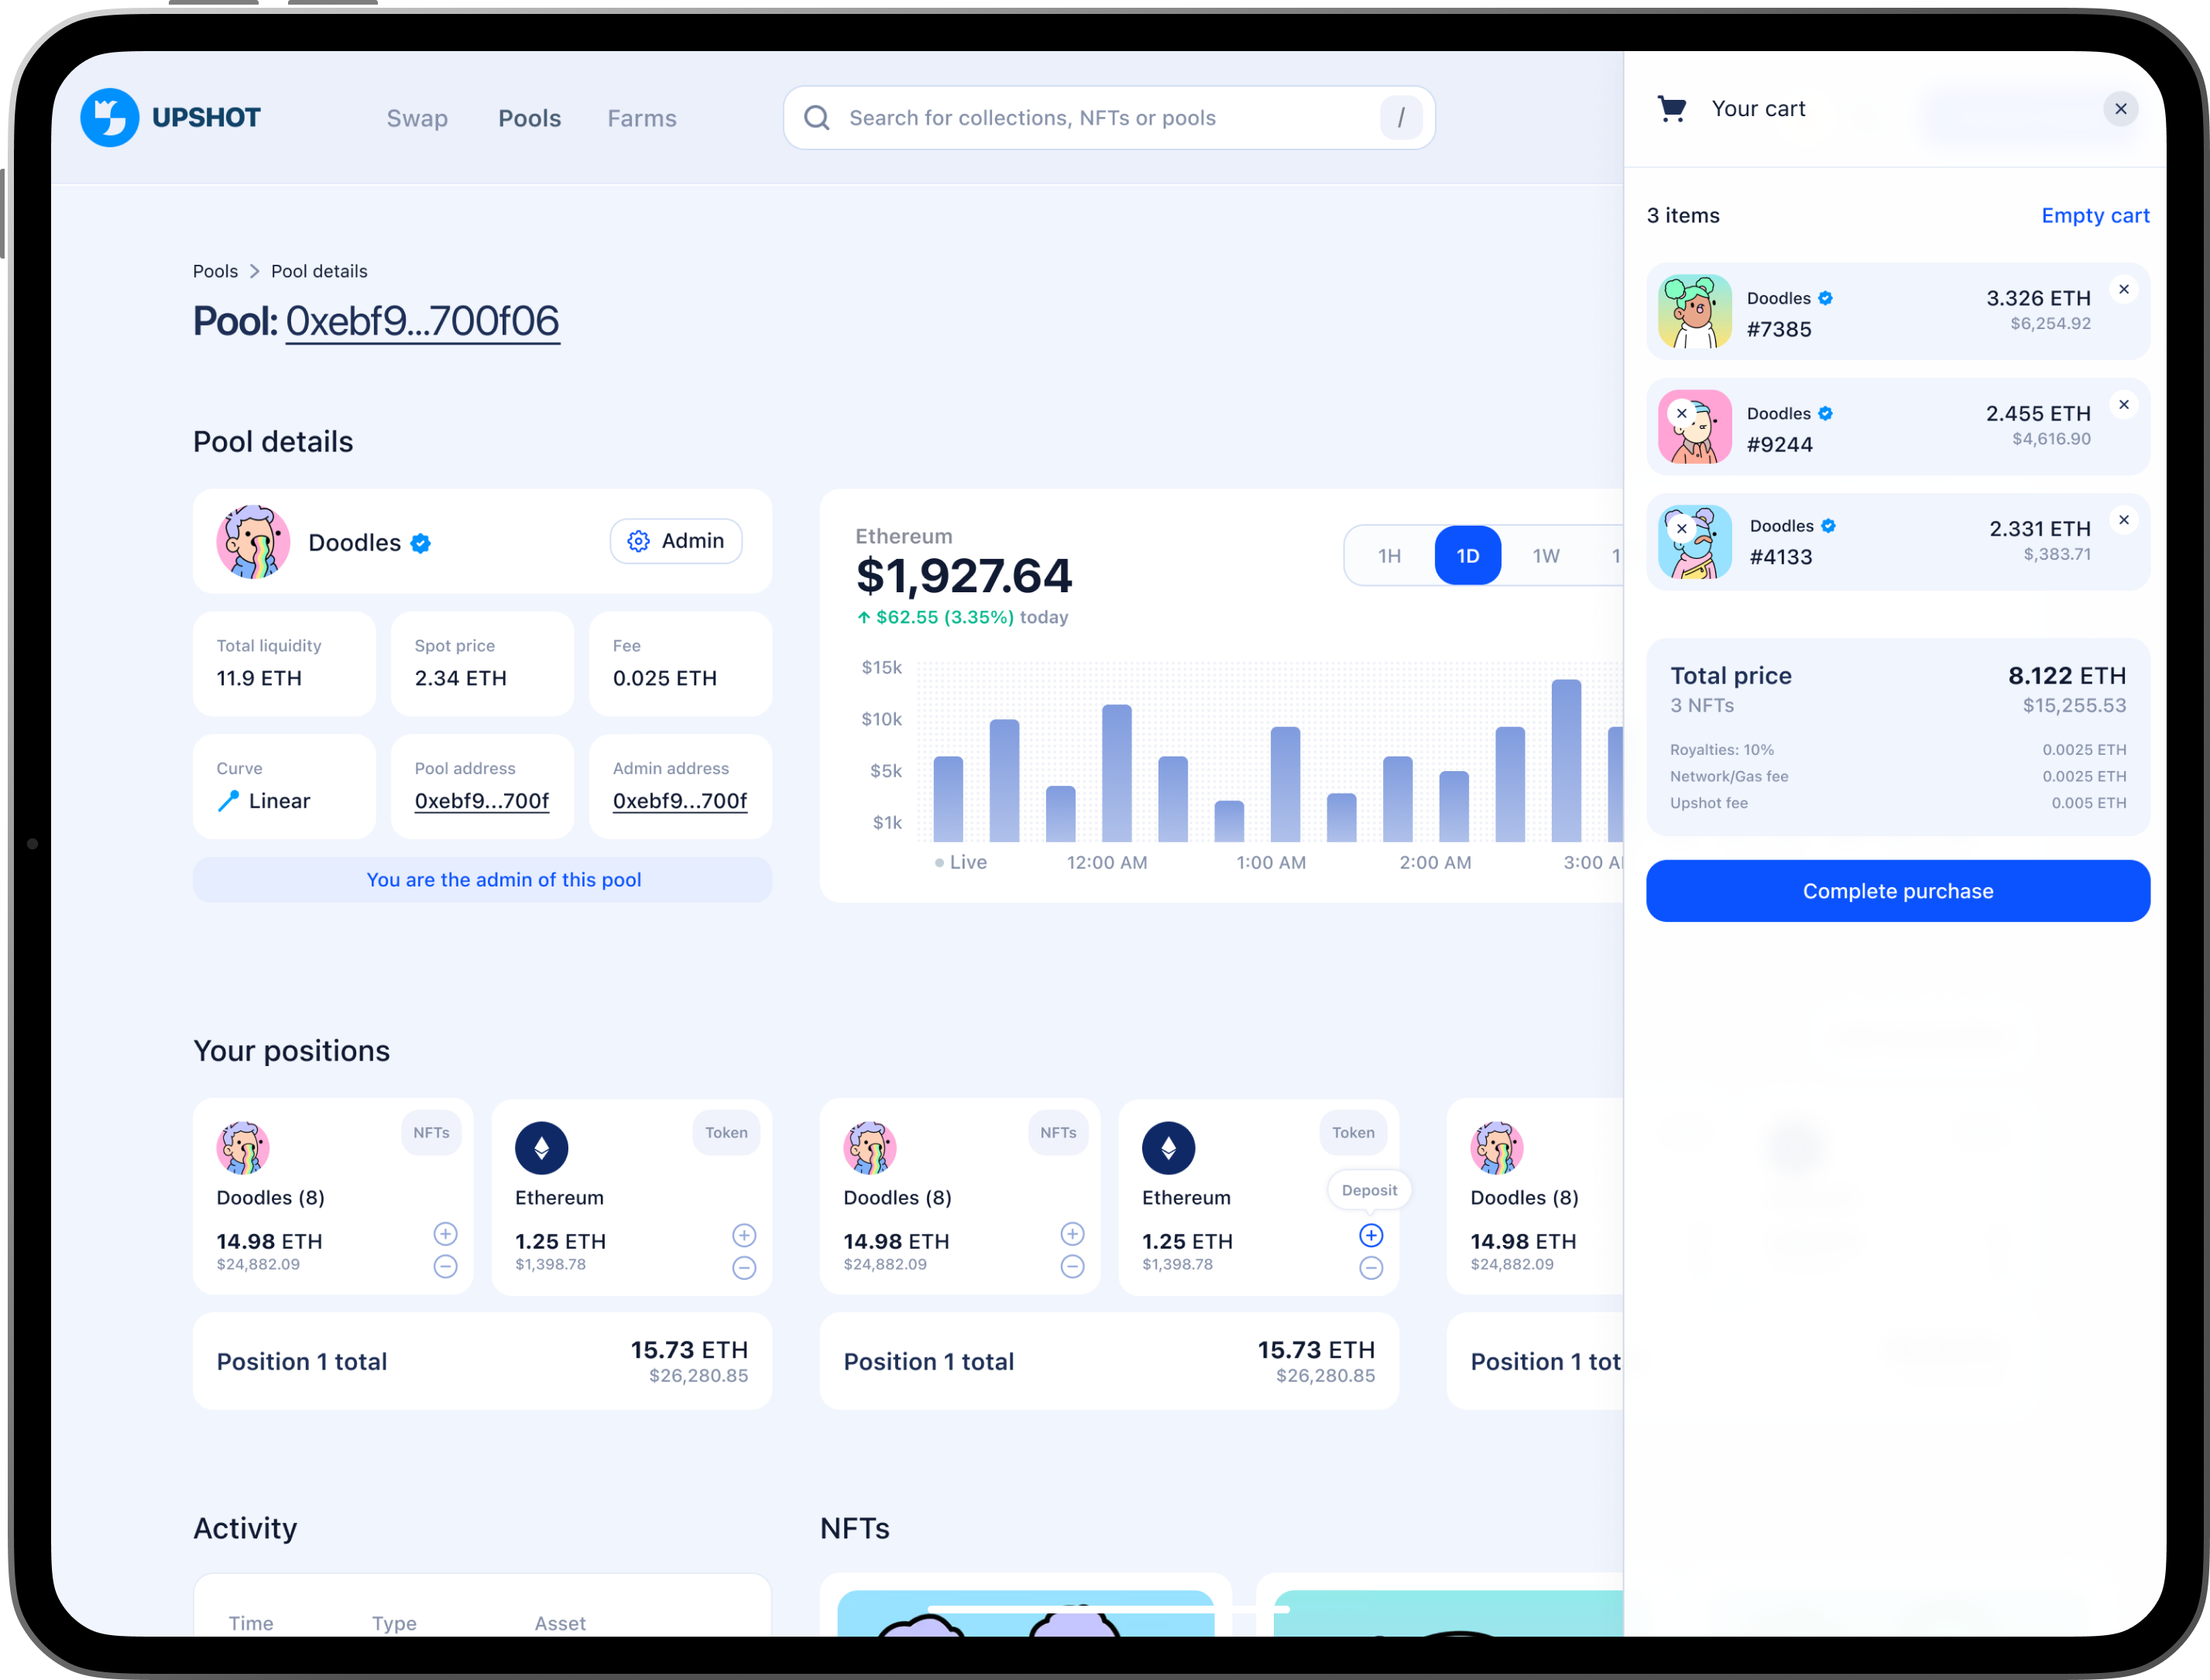Click the Upshot logo icon
2210x1680 pixels.
(x=109, y=118)
